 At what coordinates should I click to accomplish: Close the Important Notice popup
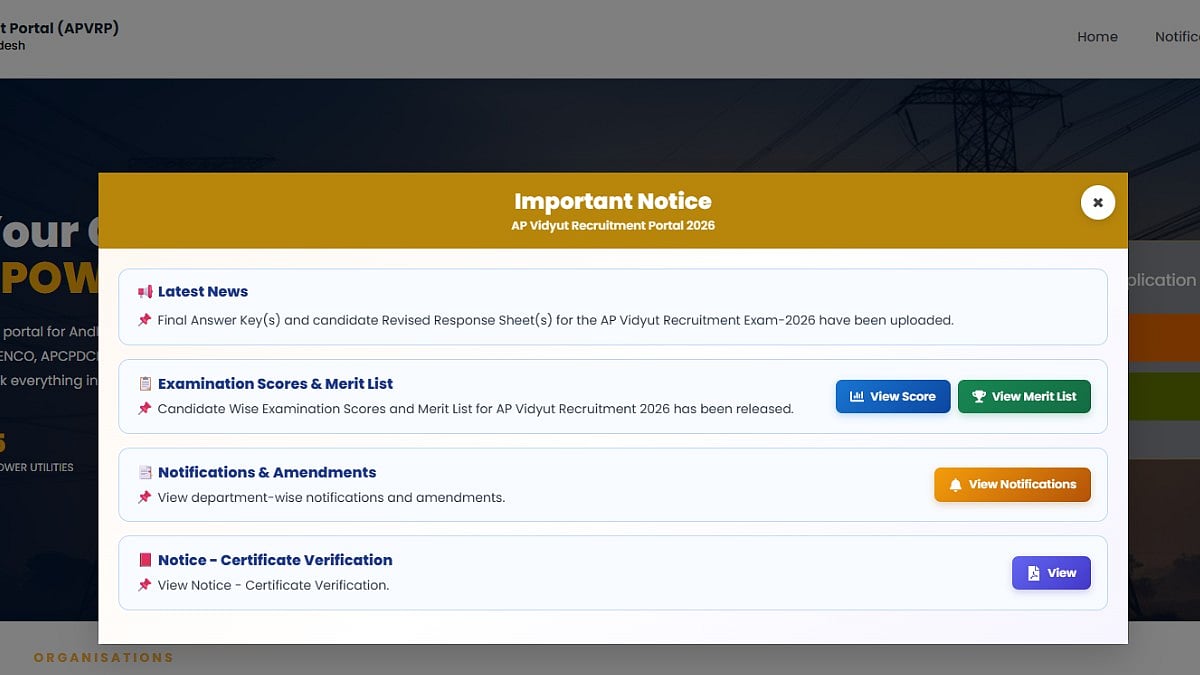point(1097,202)
